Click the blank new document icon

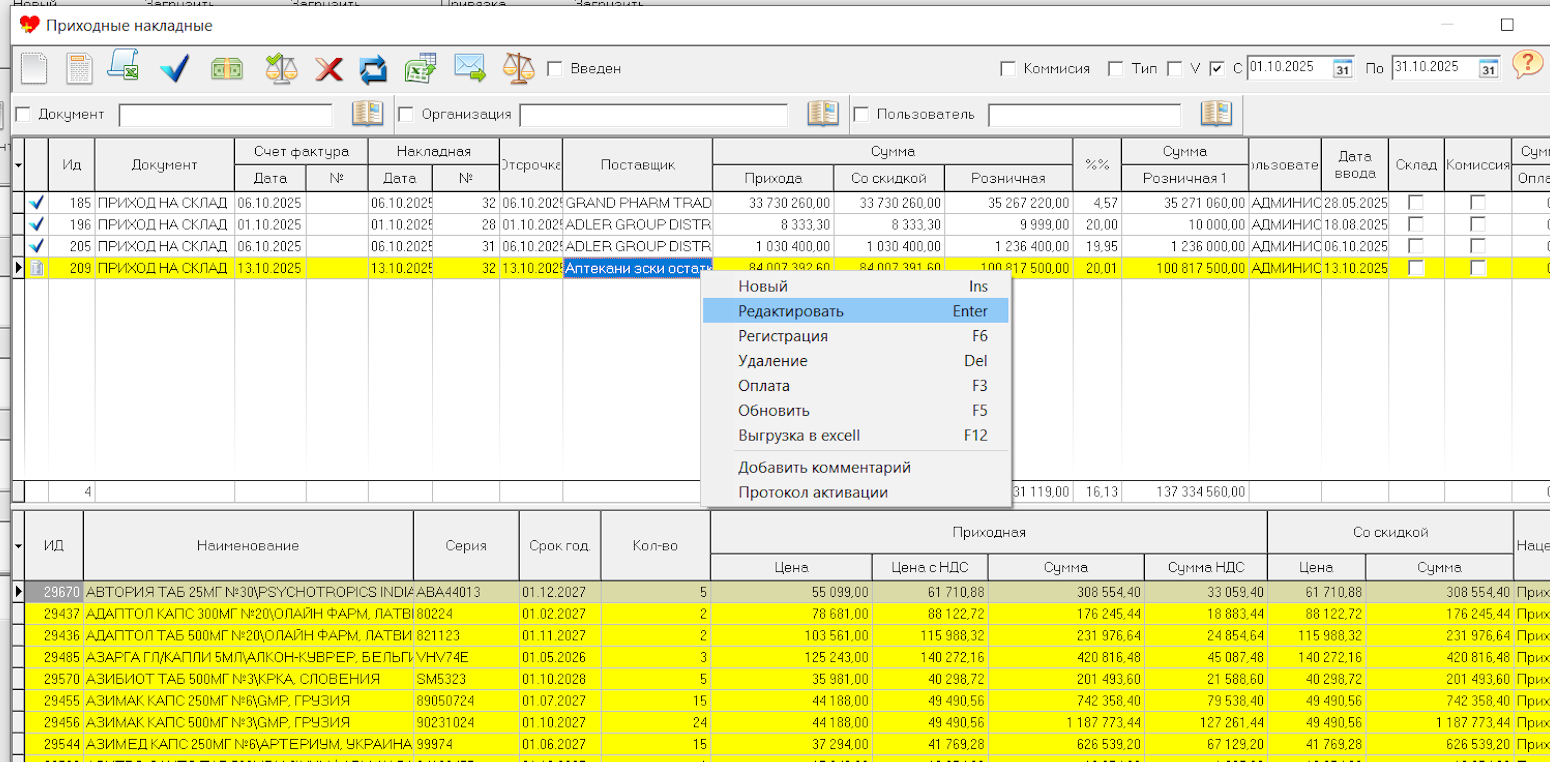click(34, 68)
